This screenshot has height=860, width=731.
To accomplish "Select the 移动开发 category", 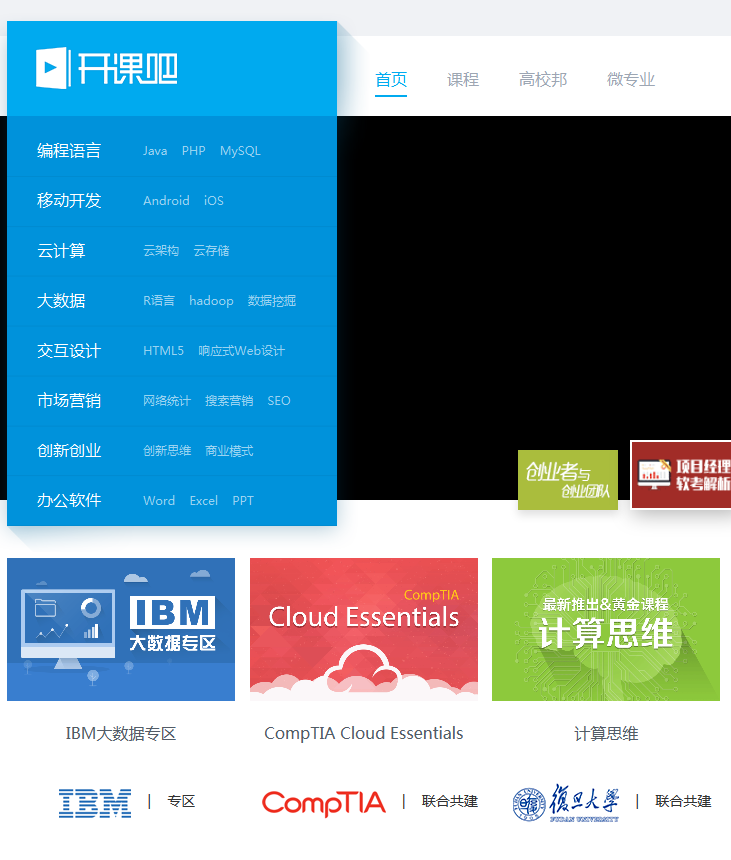I will click(69, 200).
